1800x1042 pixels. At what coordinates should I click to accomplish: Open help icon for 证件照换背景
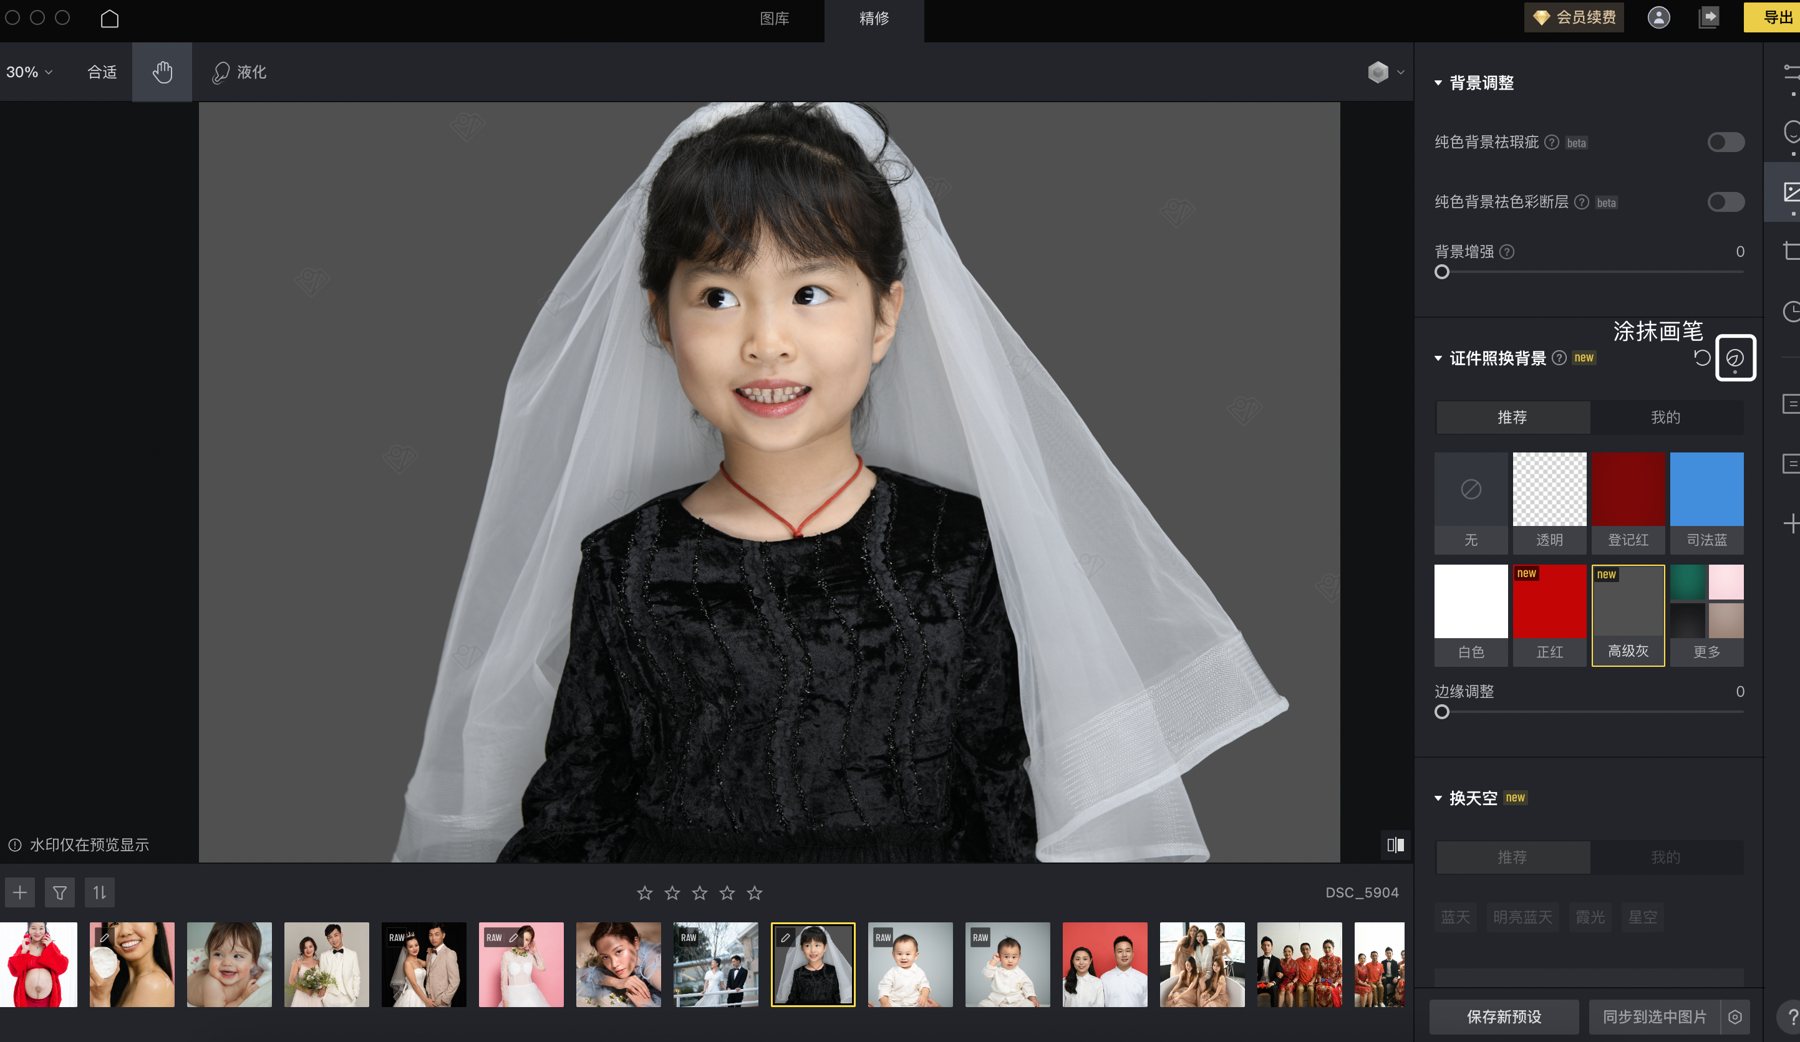click(x=1559, y=358)
